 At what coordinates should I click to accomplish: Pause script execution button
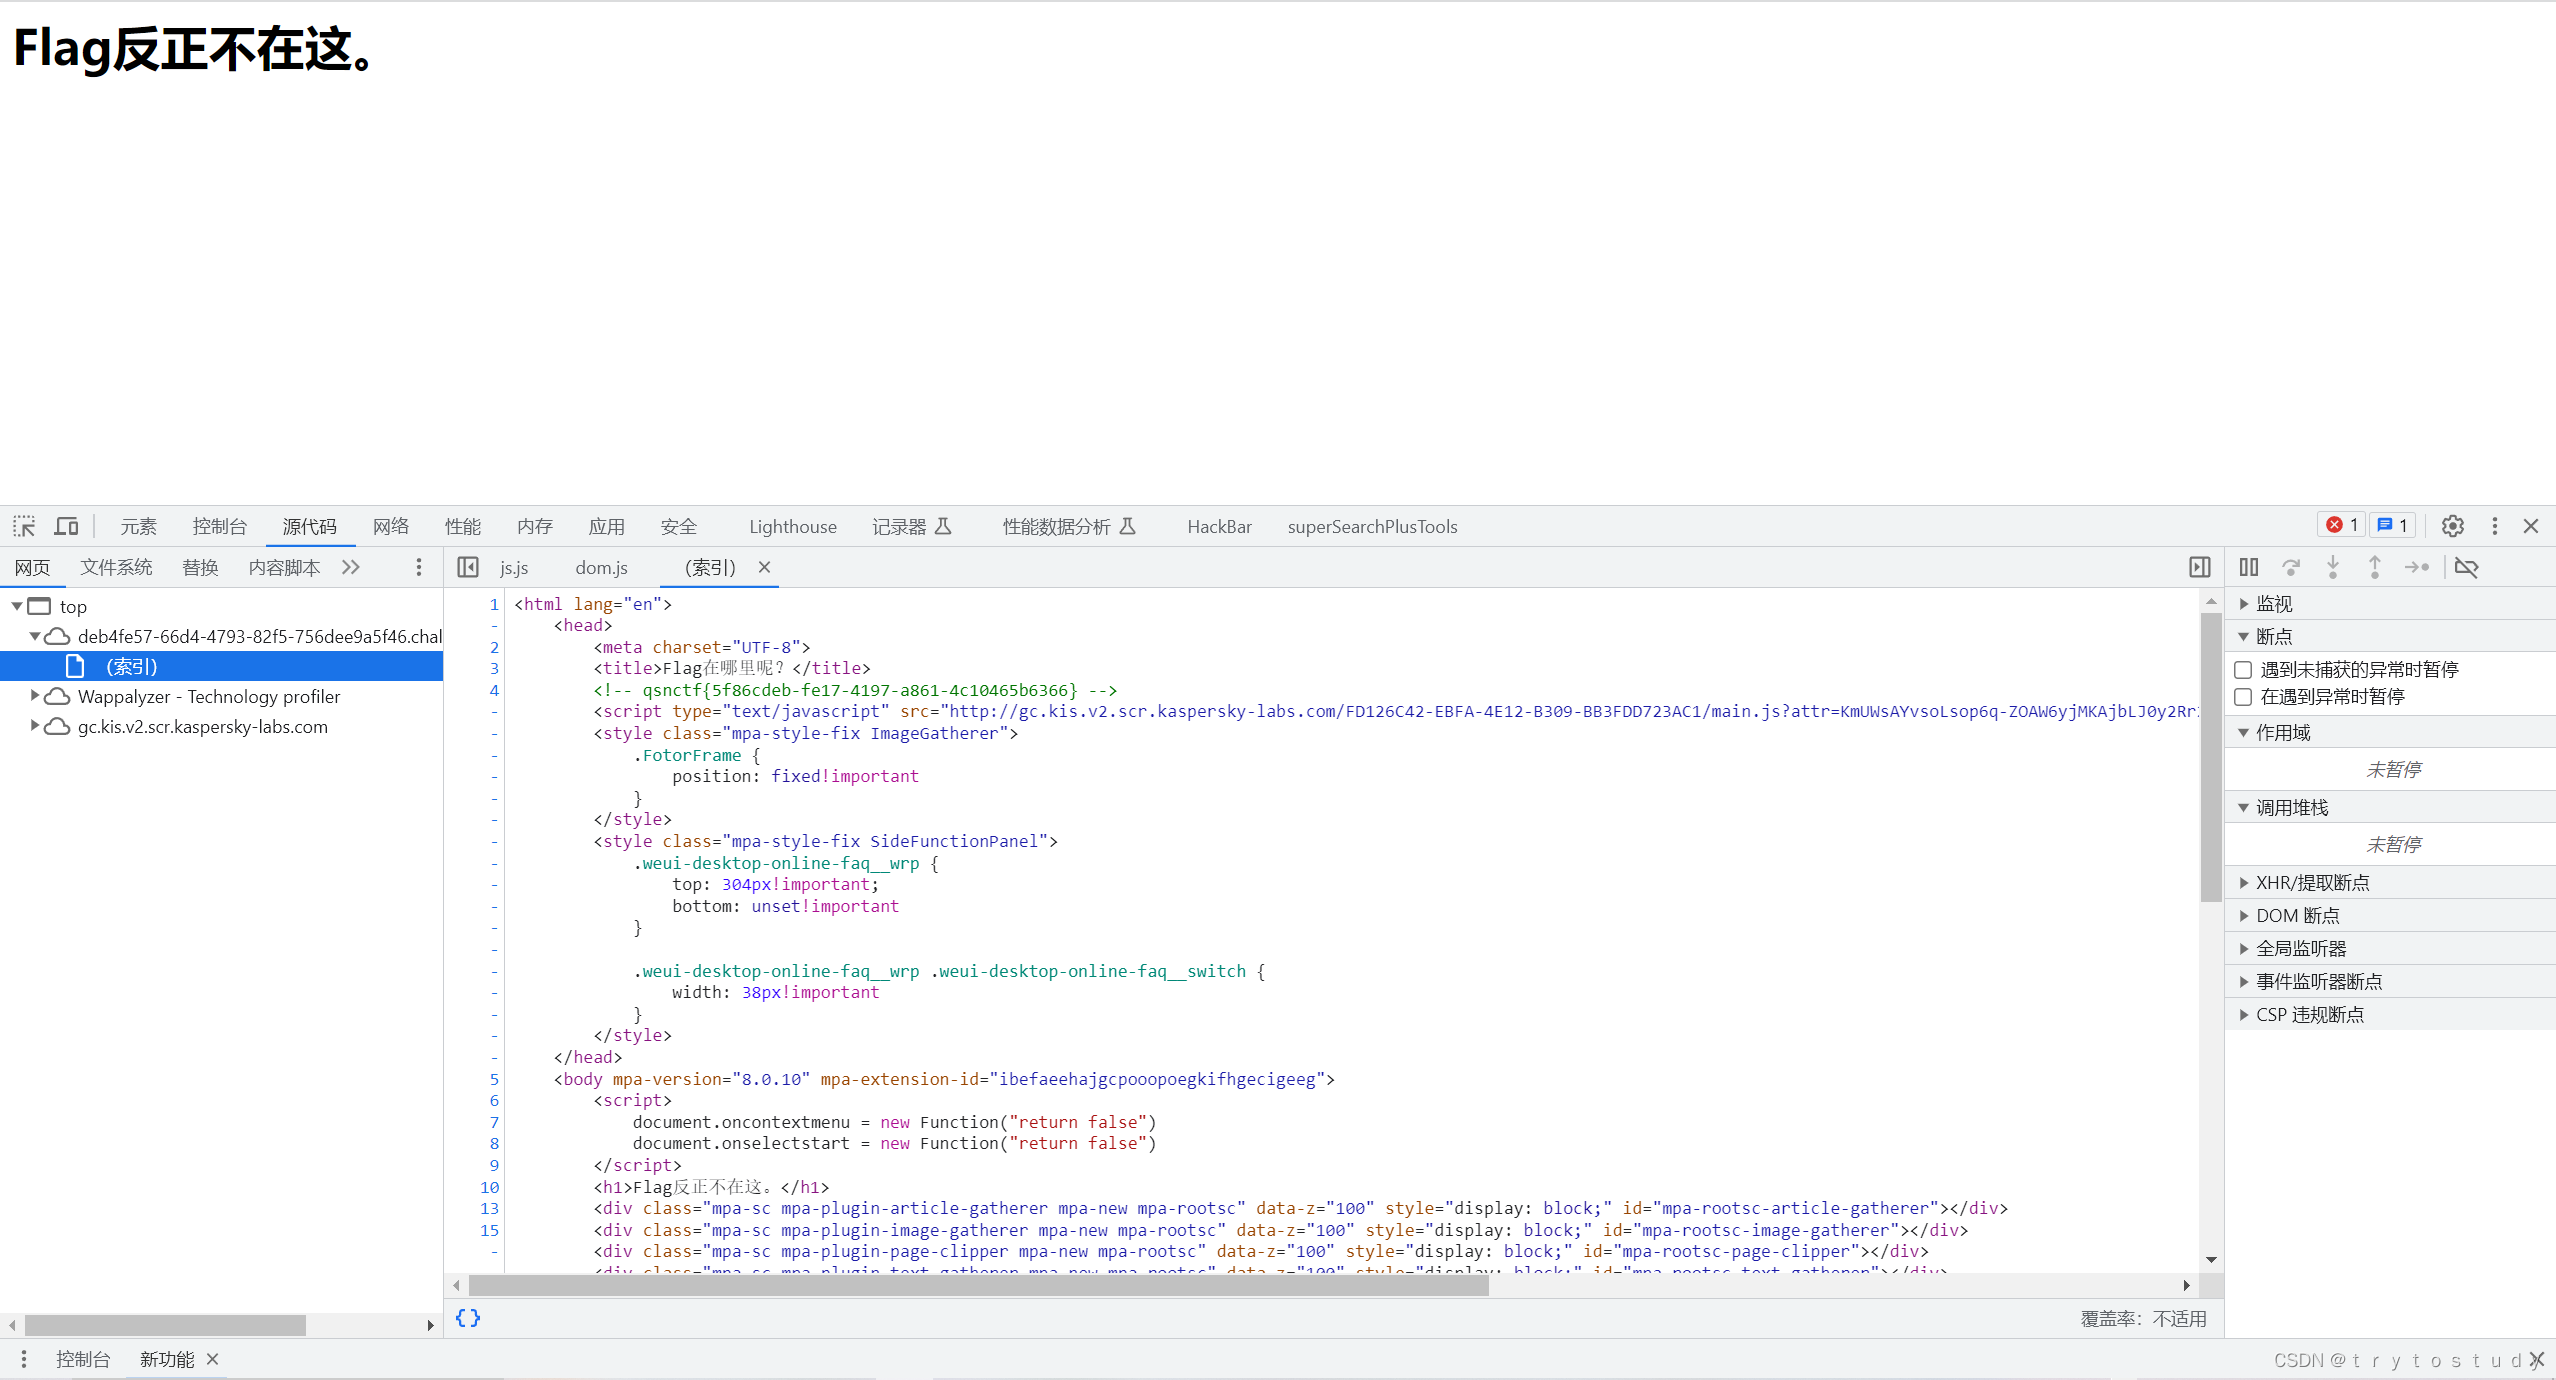[x=2249, y=567]
